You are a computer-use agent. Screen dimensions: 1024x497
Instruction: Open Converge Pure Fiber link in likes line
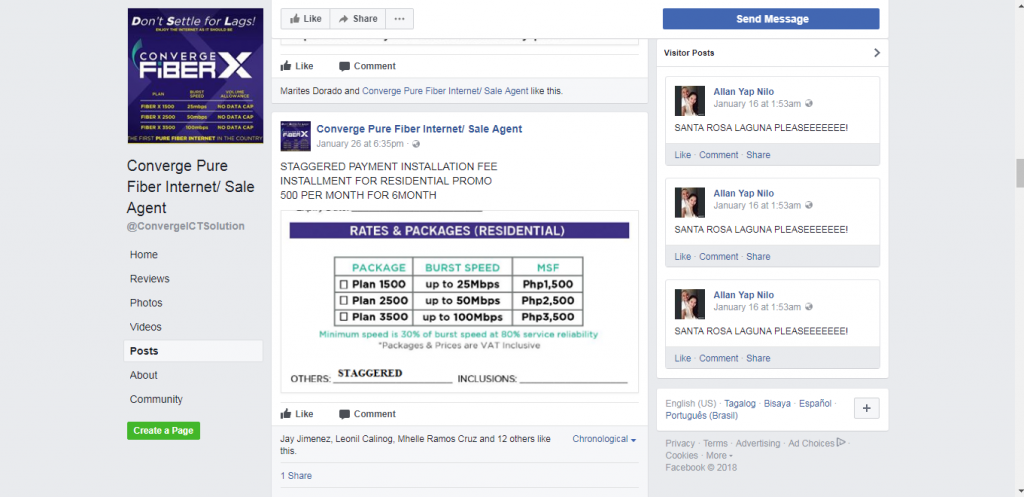point(445,91)
